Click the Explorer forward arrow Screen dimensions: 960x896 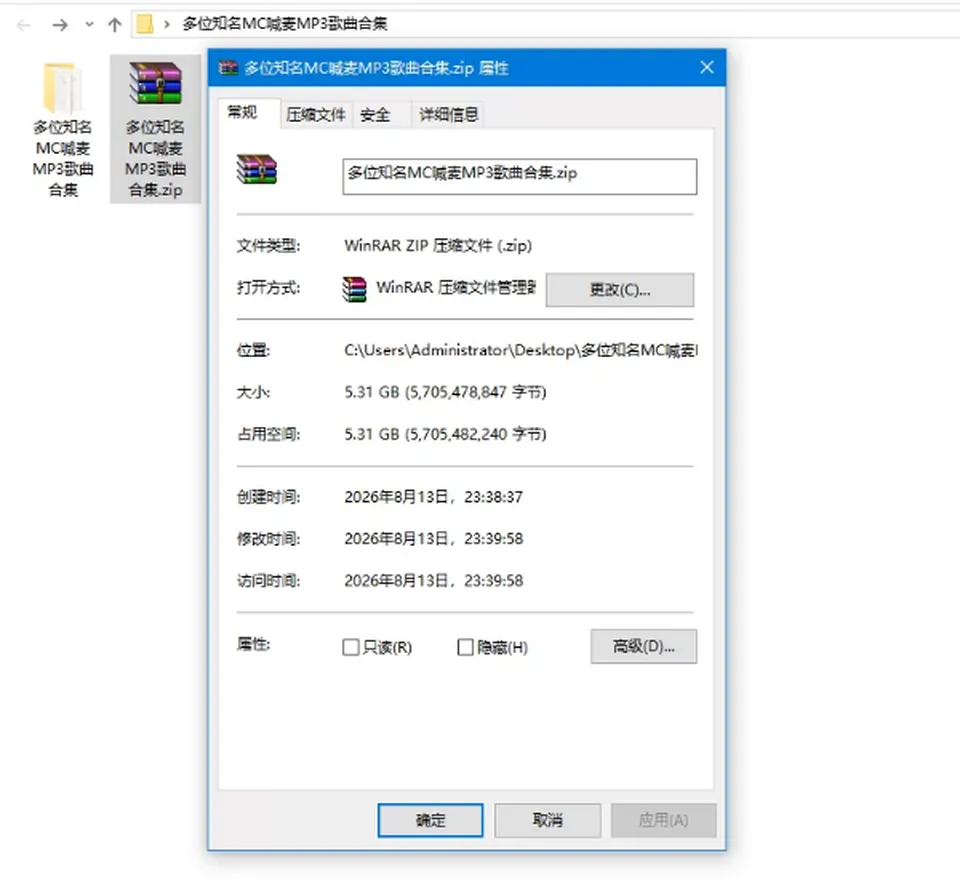coord(60,25)
